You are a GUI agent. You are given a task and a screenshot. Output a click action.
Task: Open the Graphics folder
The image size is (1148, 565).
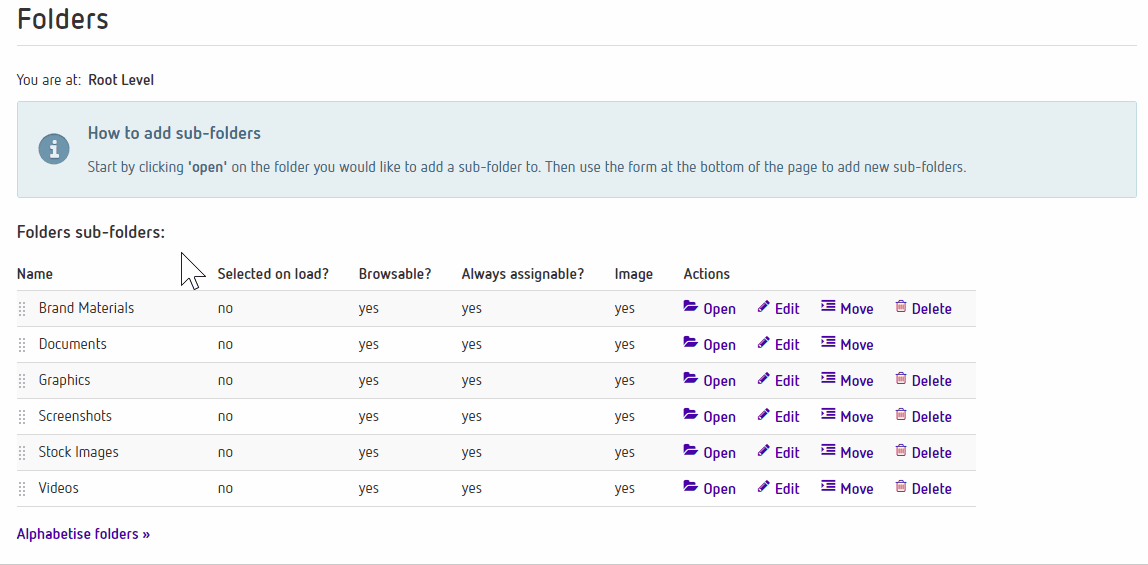[709, 380]
